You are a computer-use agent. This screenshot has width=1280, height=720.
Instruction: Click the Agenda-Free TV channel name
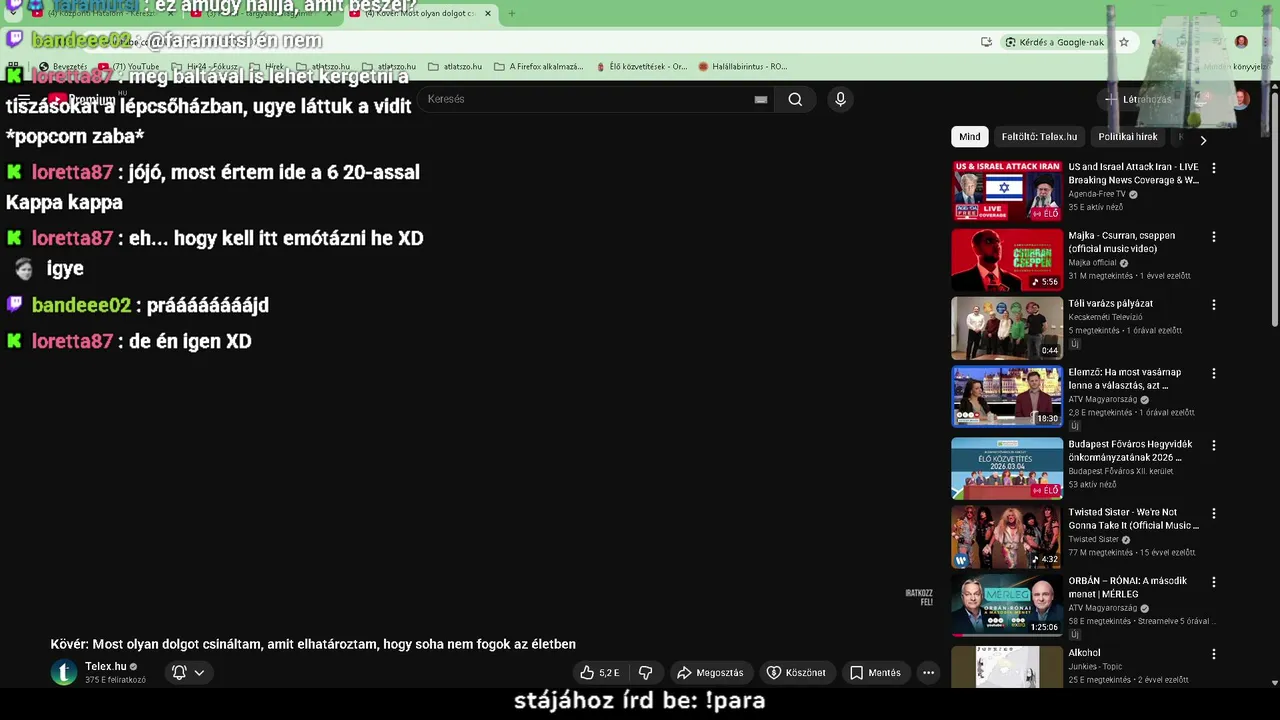click(x=1097, y=194)
